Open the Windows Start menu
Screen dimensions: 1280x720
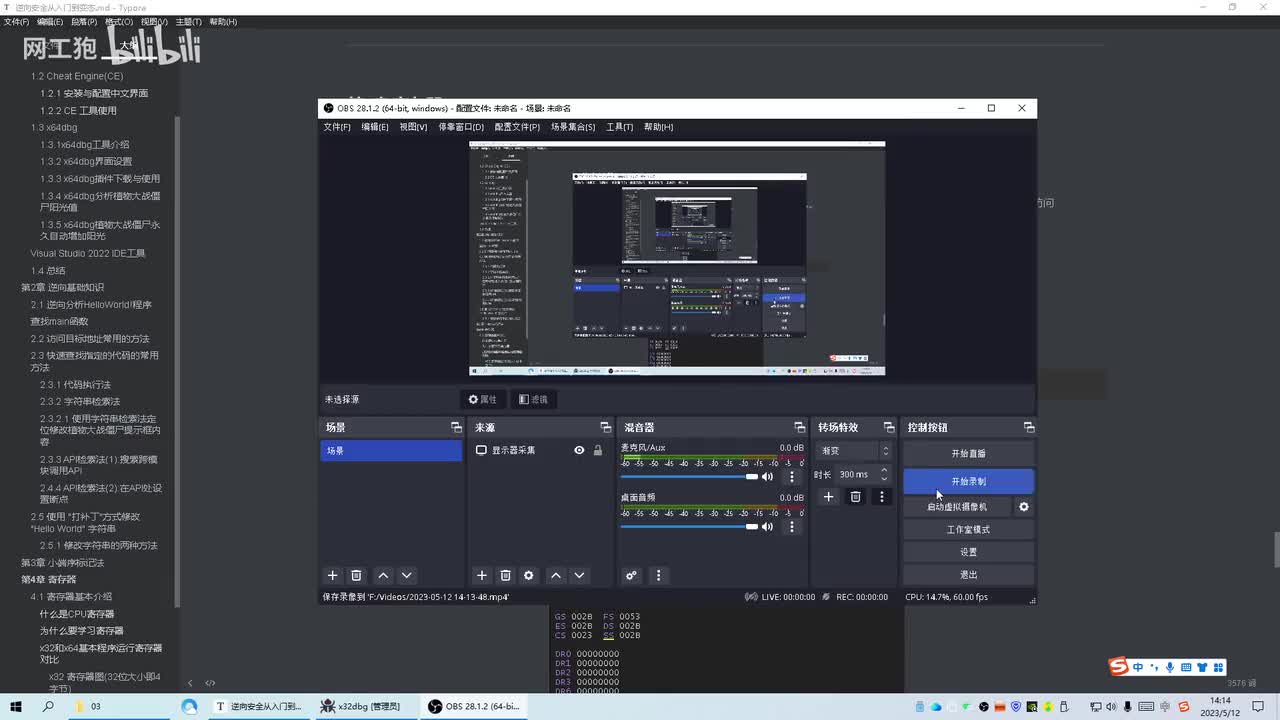point(16,707)
